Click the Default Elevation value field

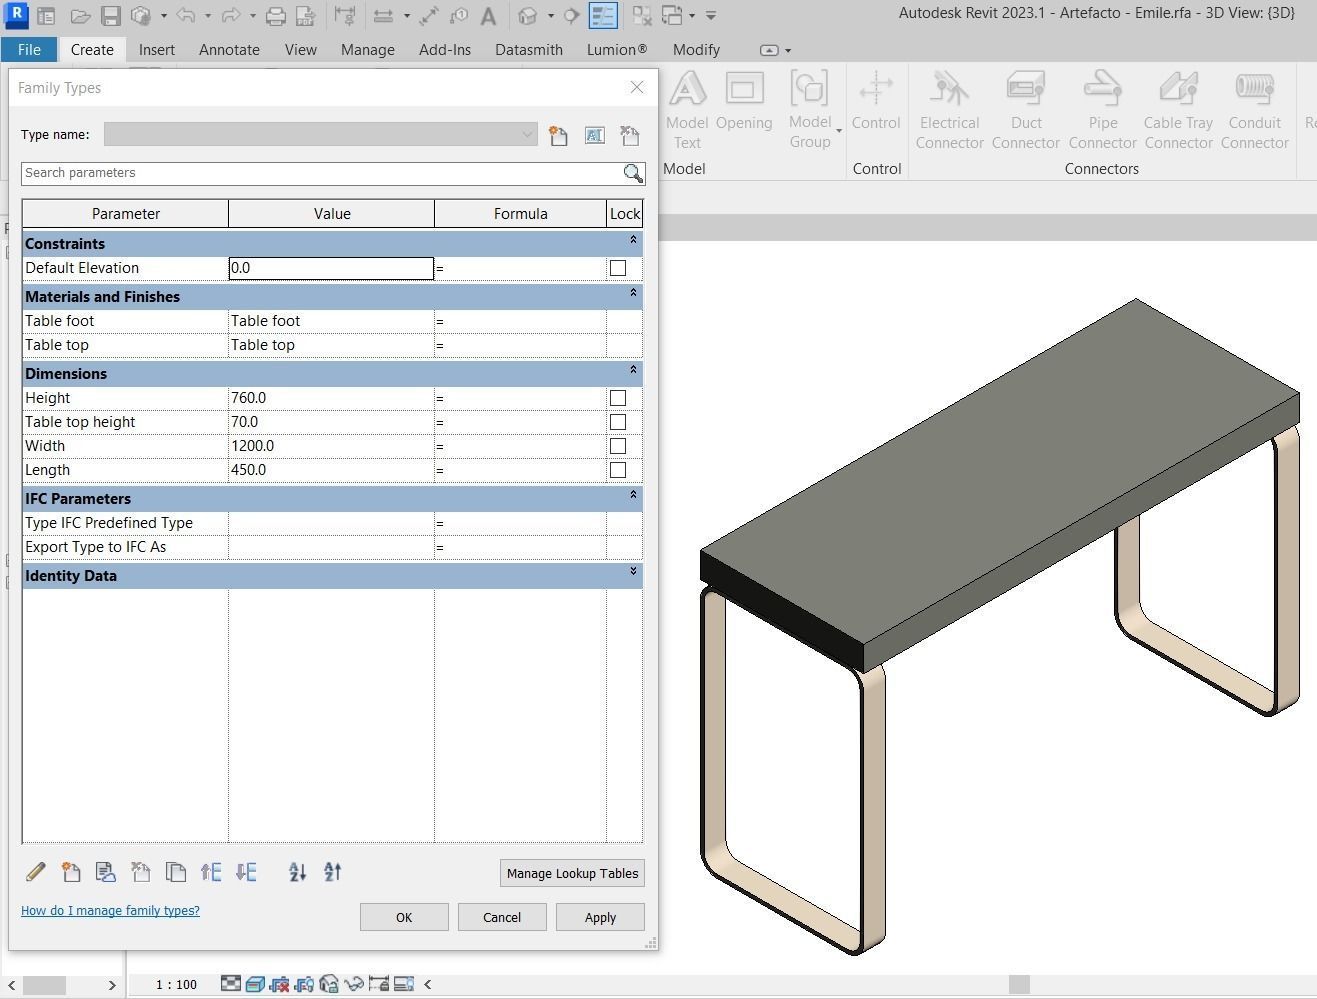coord(331,268)
